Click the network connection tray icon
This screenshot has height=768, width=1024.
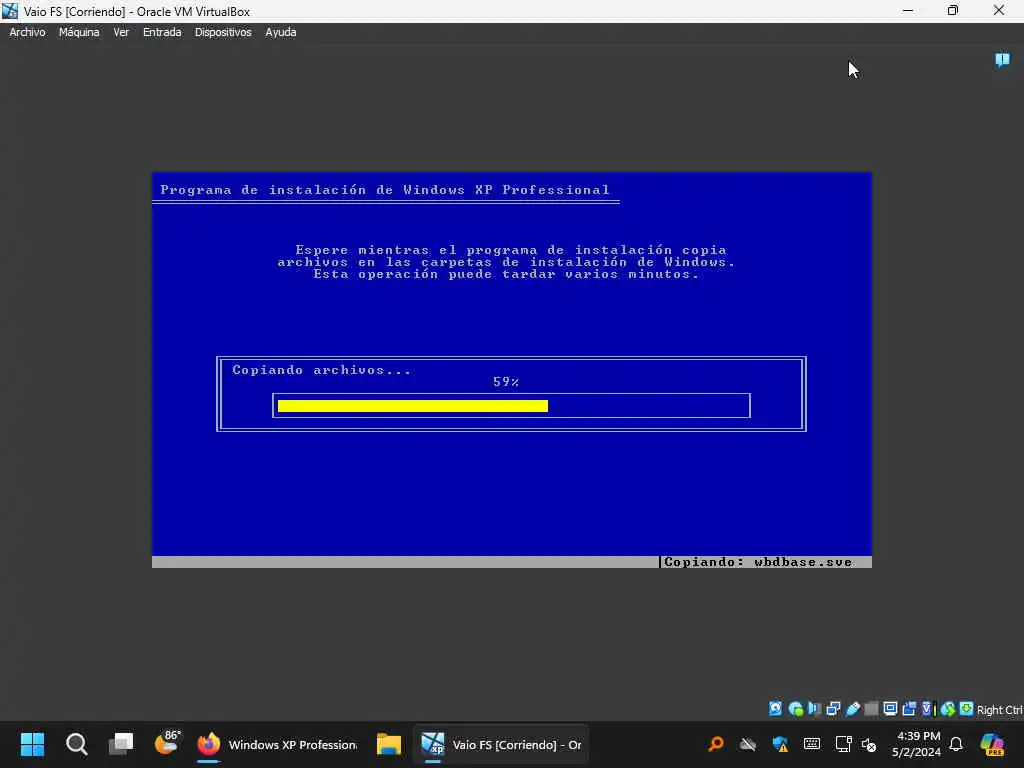coord(843,744)
